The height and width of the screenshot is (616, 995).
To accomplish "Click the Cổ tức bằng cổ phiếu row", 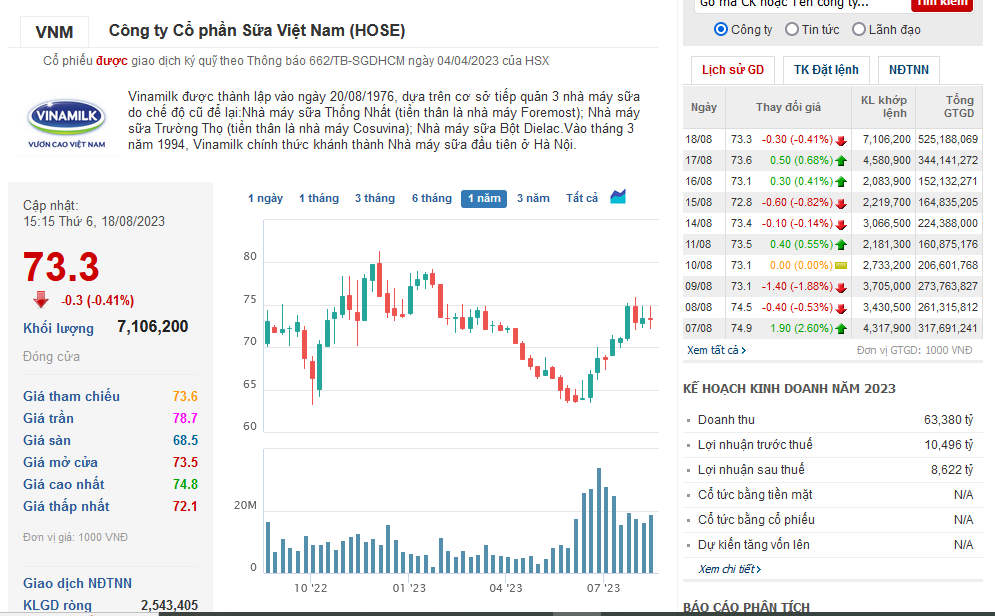I will (833, 520).
